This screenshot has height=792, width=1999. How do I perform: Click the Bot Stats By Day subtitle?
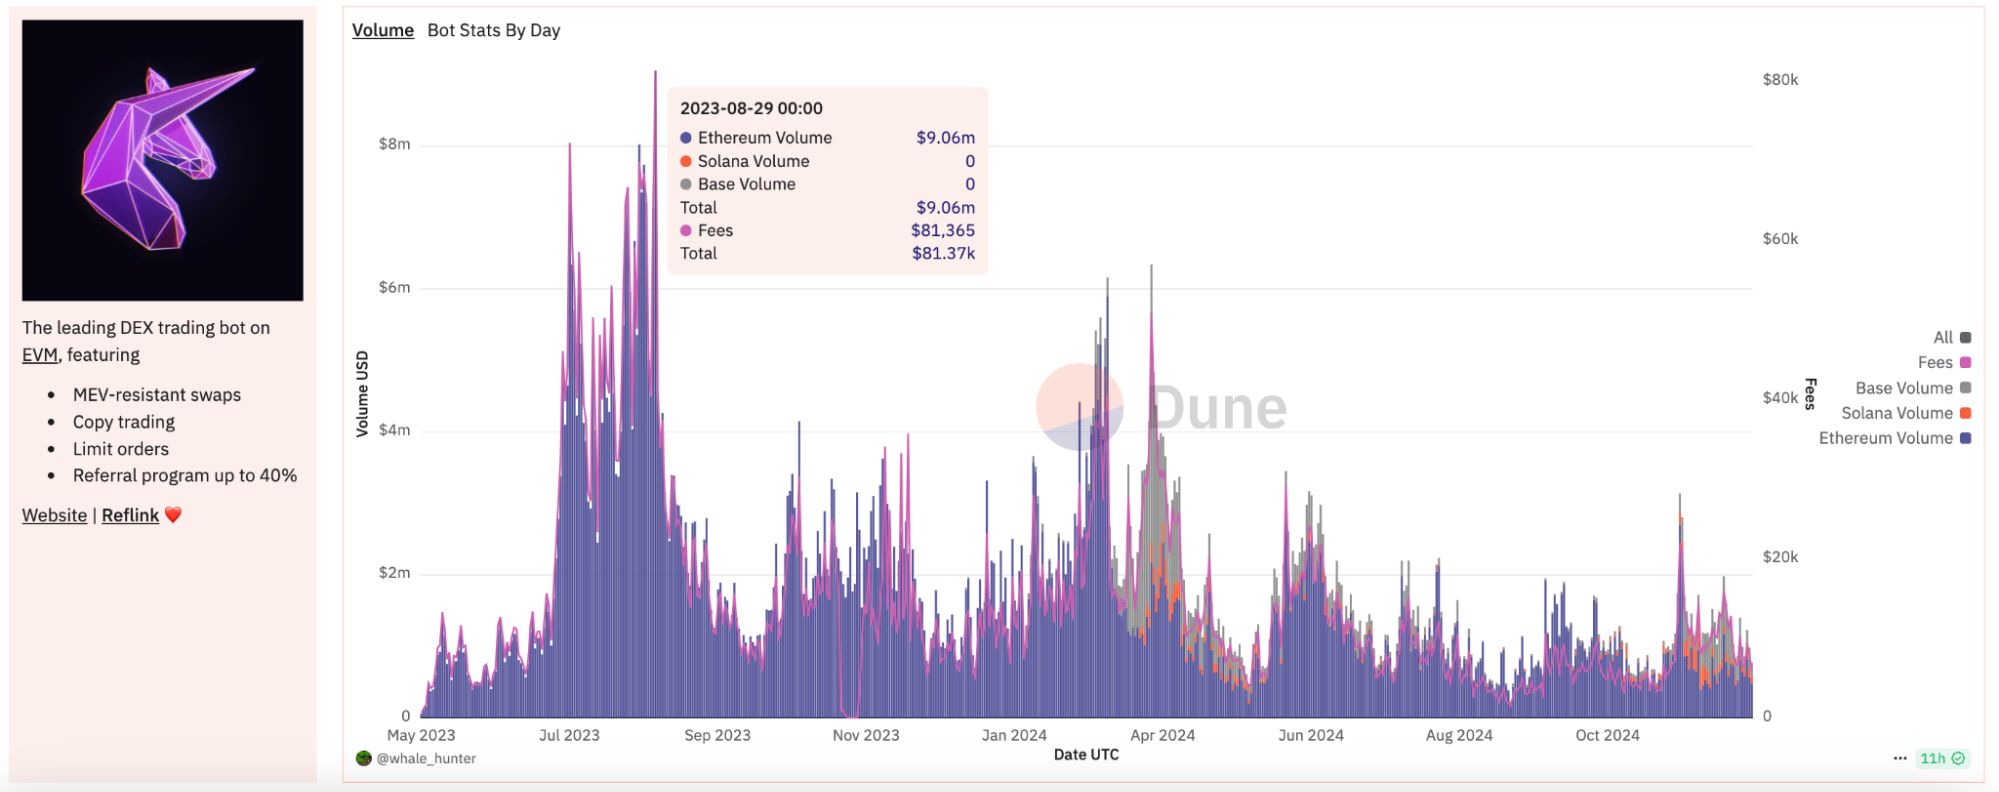(493, 30)
